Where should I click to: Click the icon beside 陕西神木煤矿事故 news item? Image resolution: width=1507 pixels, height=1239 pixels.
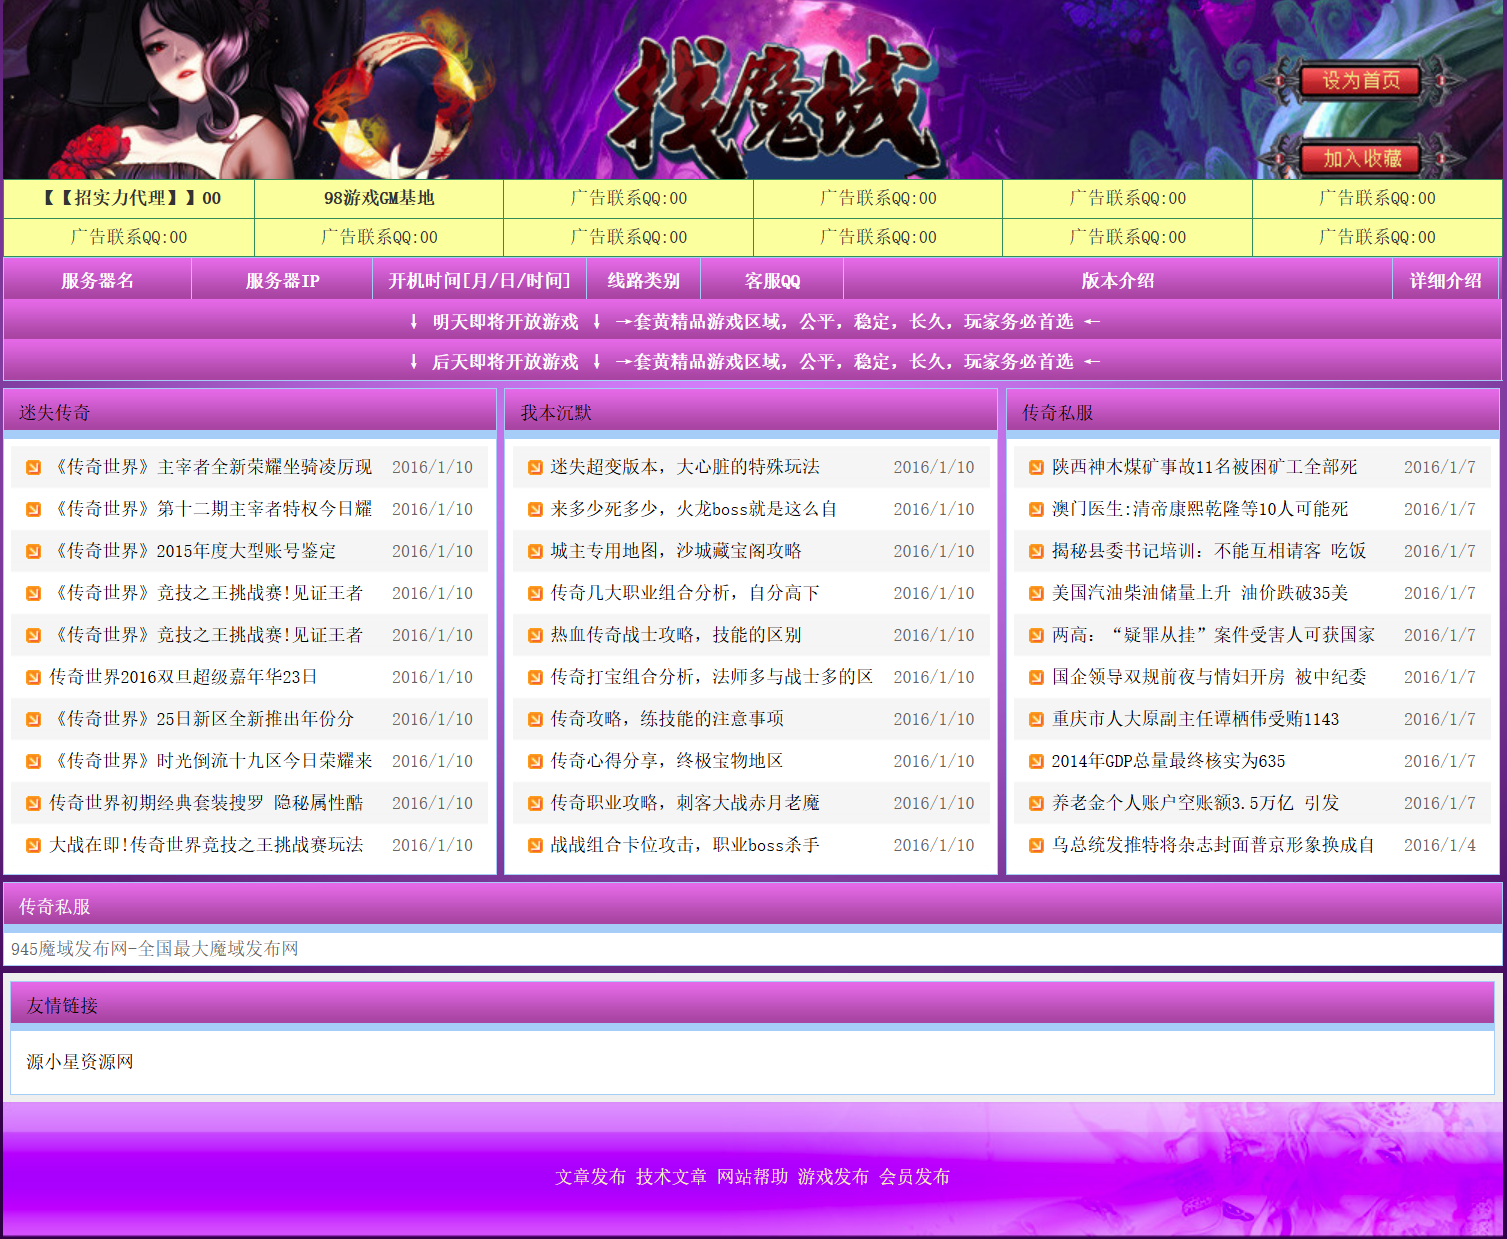pos(1035,466)
